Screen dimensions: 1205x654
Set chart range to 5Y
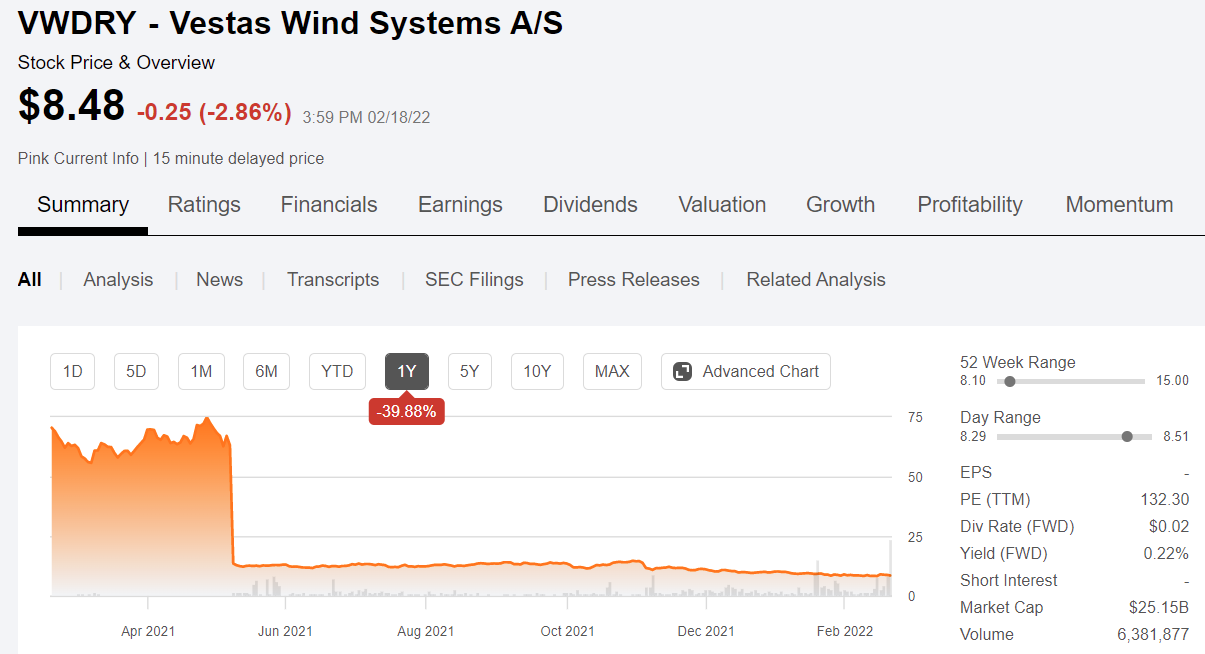[x=470, y=371]
